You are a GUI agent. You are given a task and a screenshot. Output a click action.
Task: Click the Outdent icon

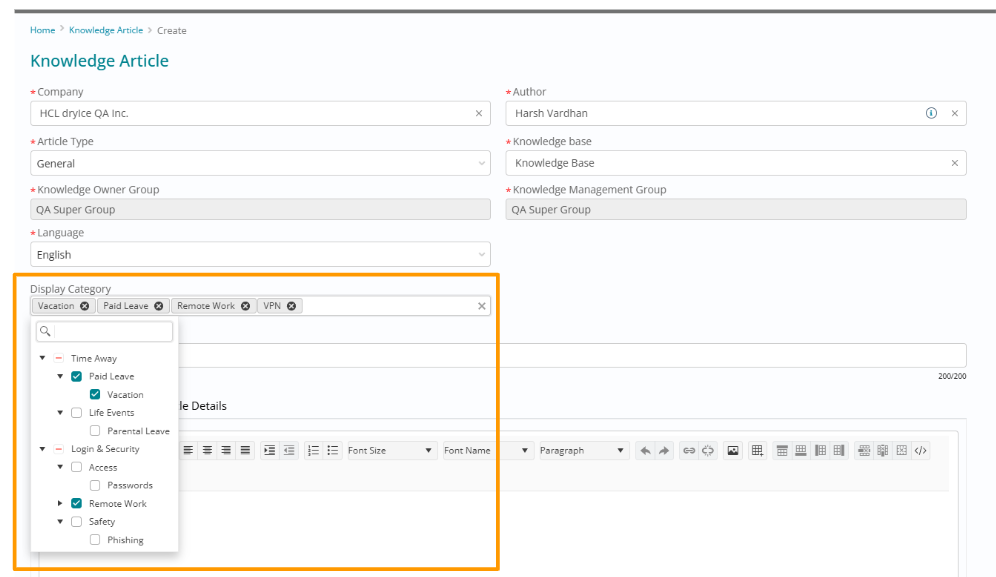pos(288,451)
